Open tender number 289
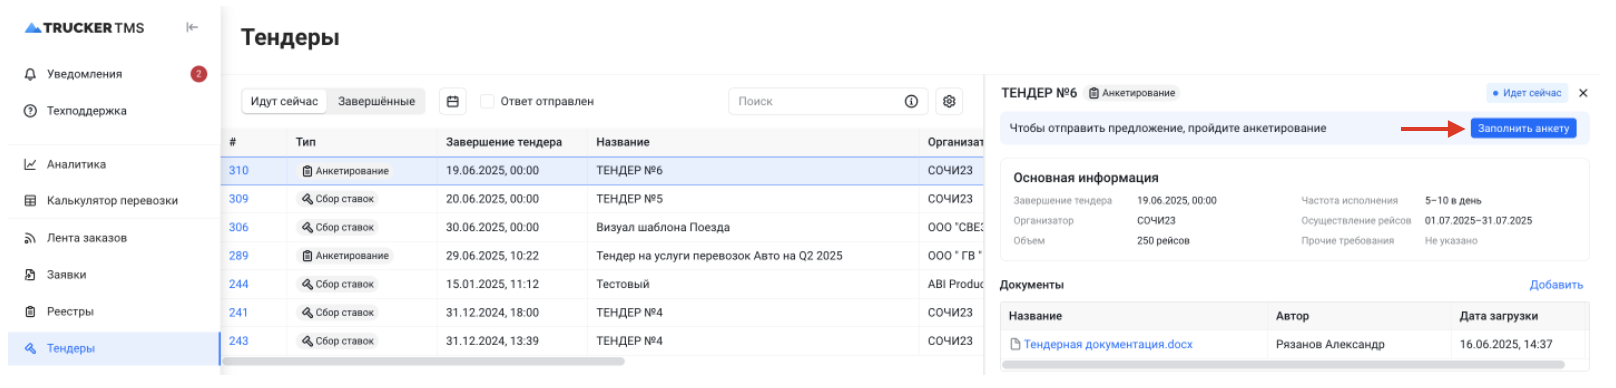Screen dimensions: 1616x388 (238, 256)
